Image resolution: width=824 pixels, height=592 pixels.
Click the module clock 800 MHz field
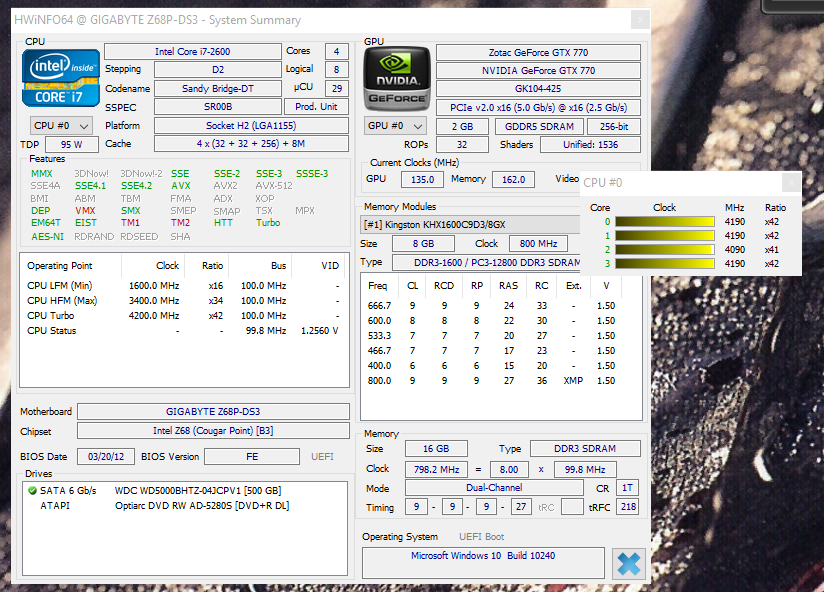tap(538, 244)
